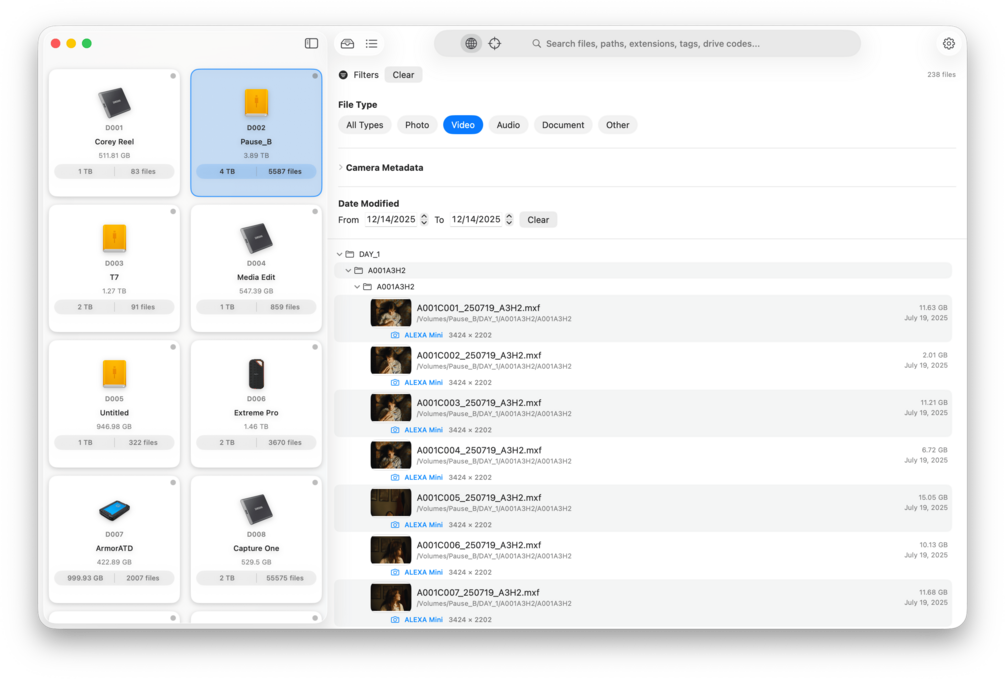Collapse the nested A001A3H2 subfolder
This screenshot has height=679, width=1005.
[x=357, y=287]
